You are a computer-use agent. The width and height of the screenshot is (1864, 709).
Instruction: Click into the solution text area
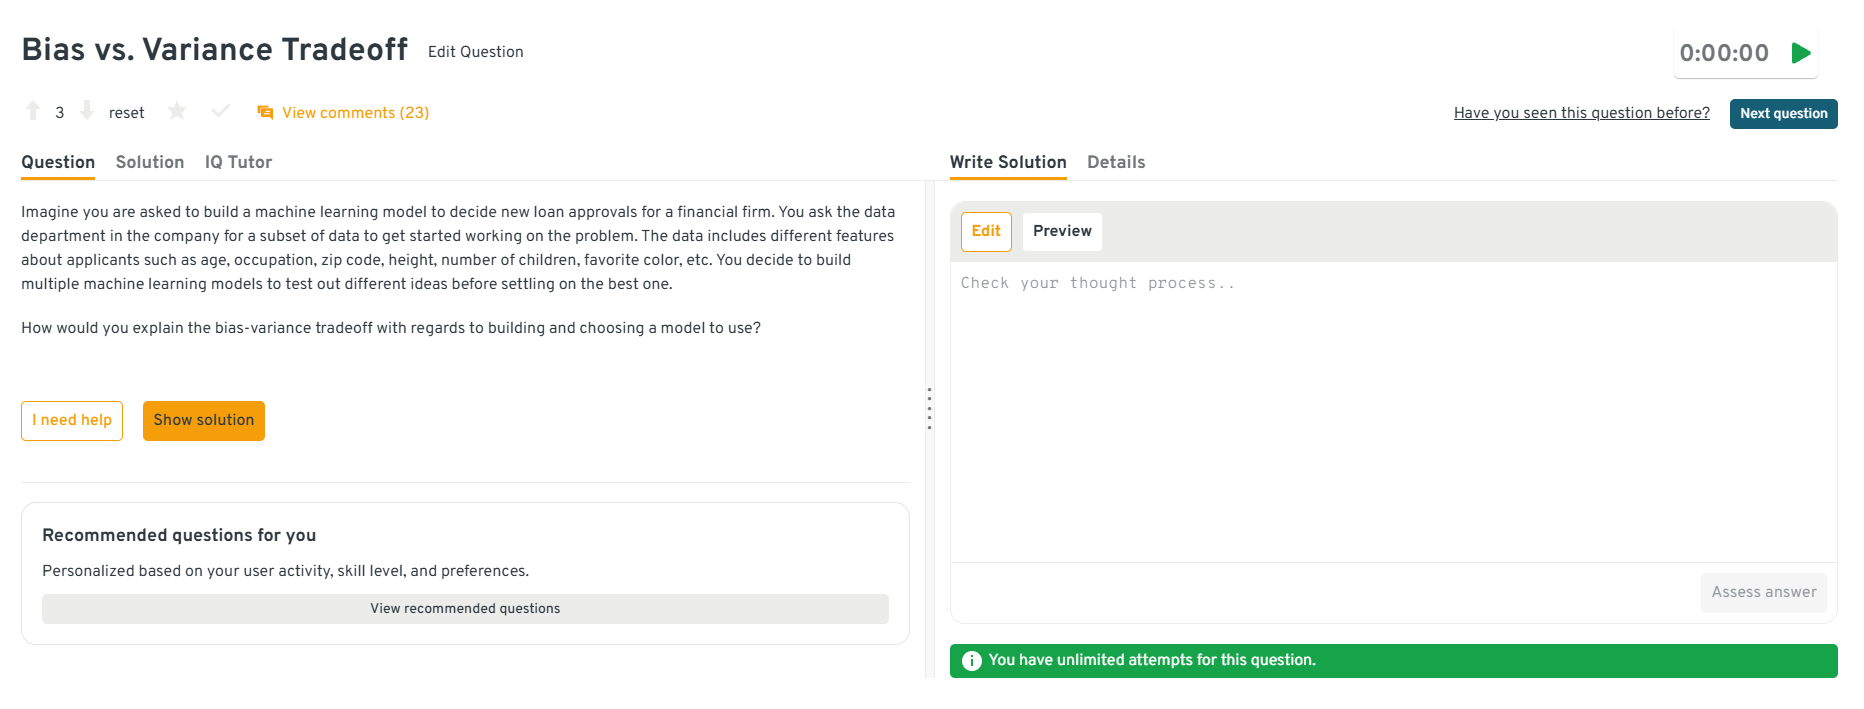pyautogui.click(x=1393, y=410)
